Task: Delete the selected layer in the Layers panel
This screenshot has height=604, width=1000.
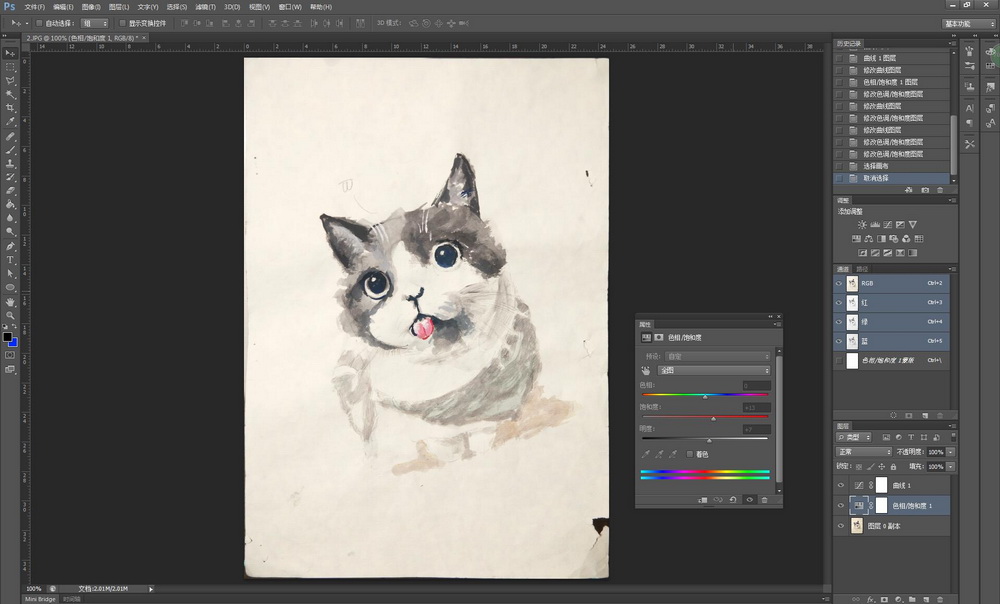Action: tap(940, 600)
